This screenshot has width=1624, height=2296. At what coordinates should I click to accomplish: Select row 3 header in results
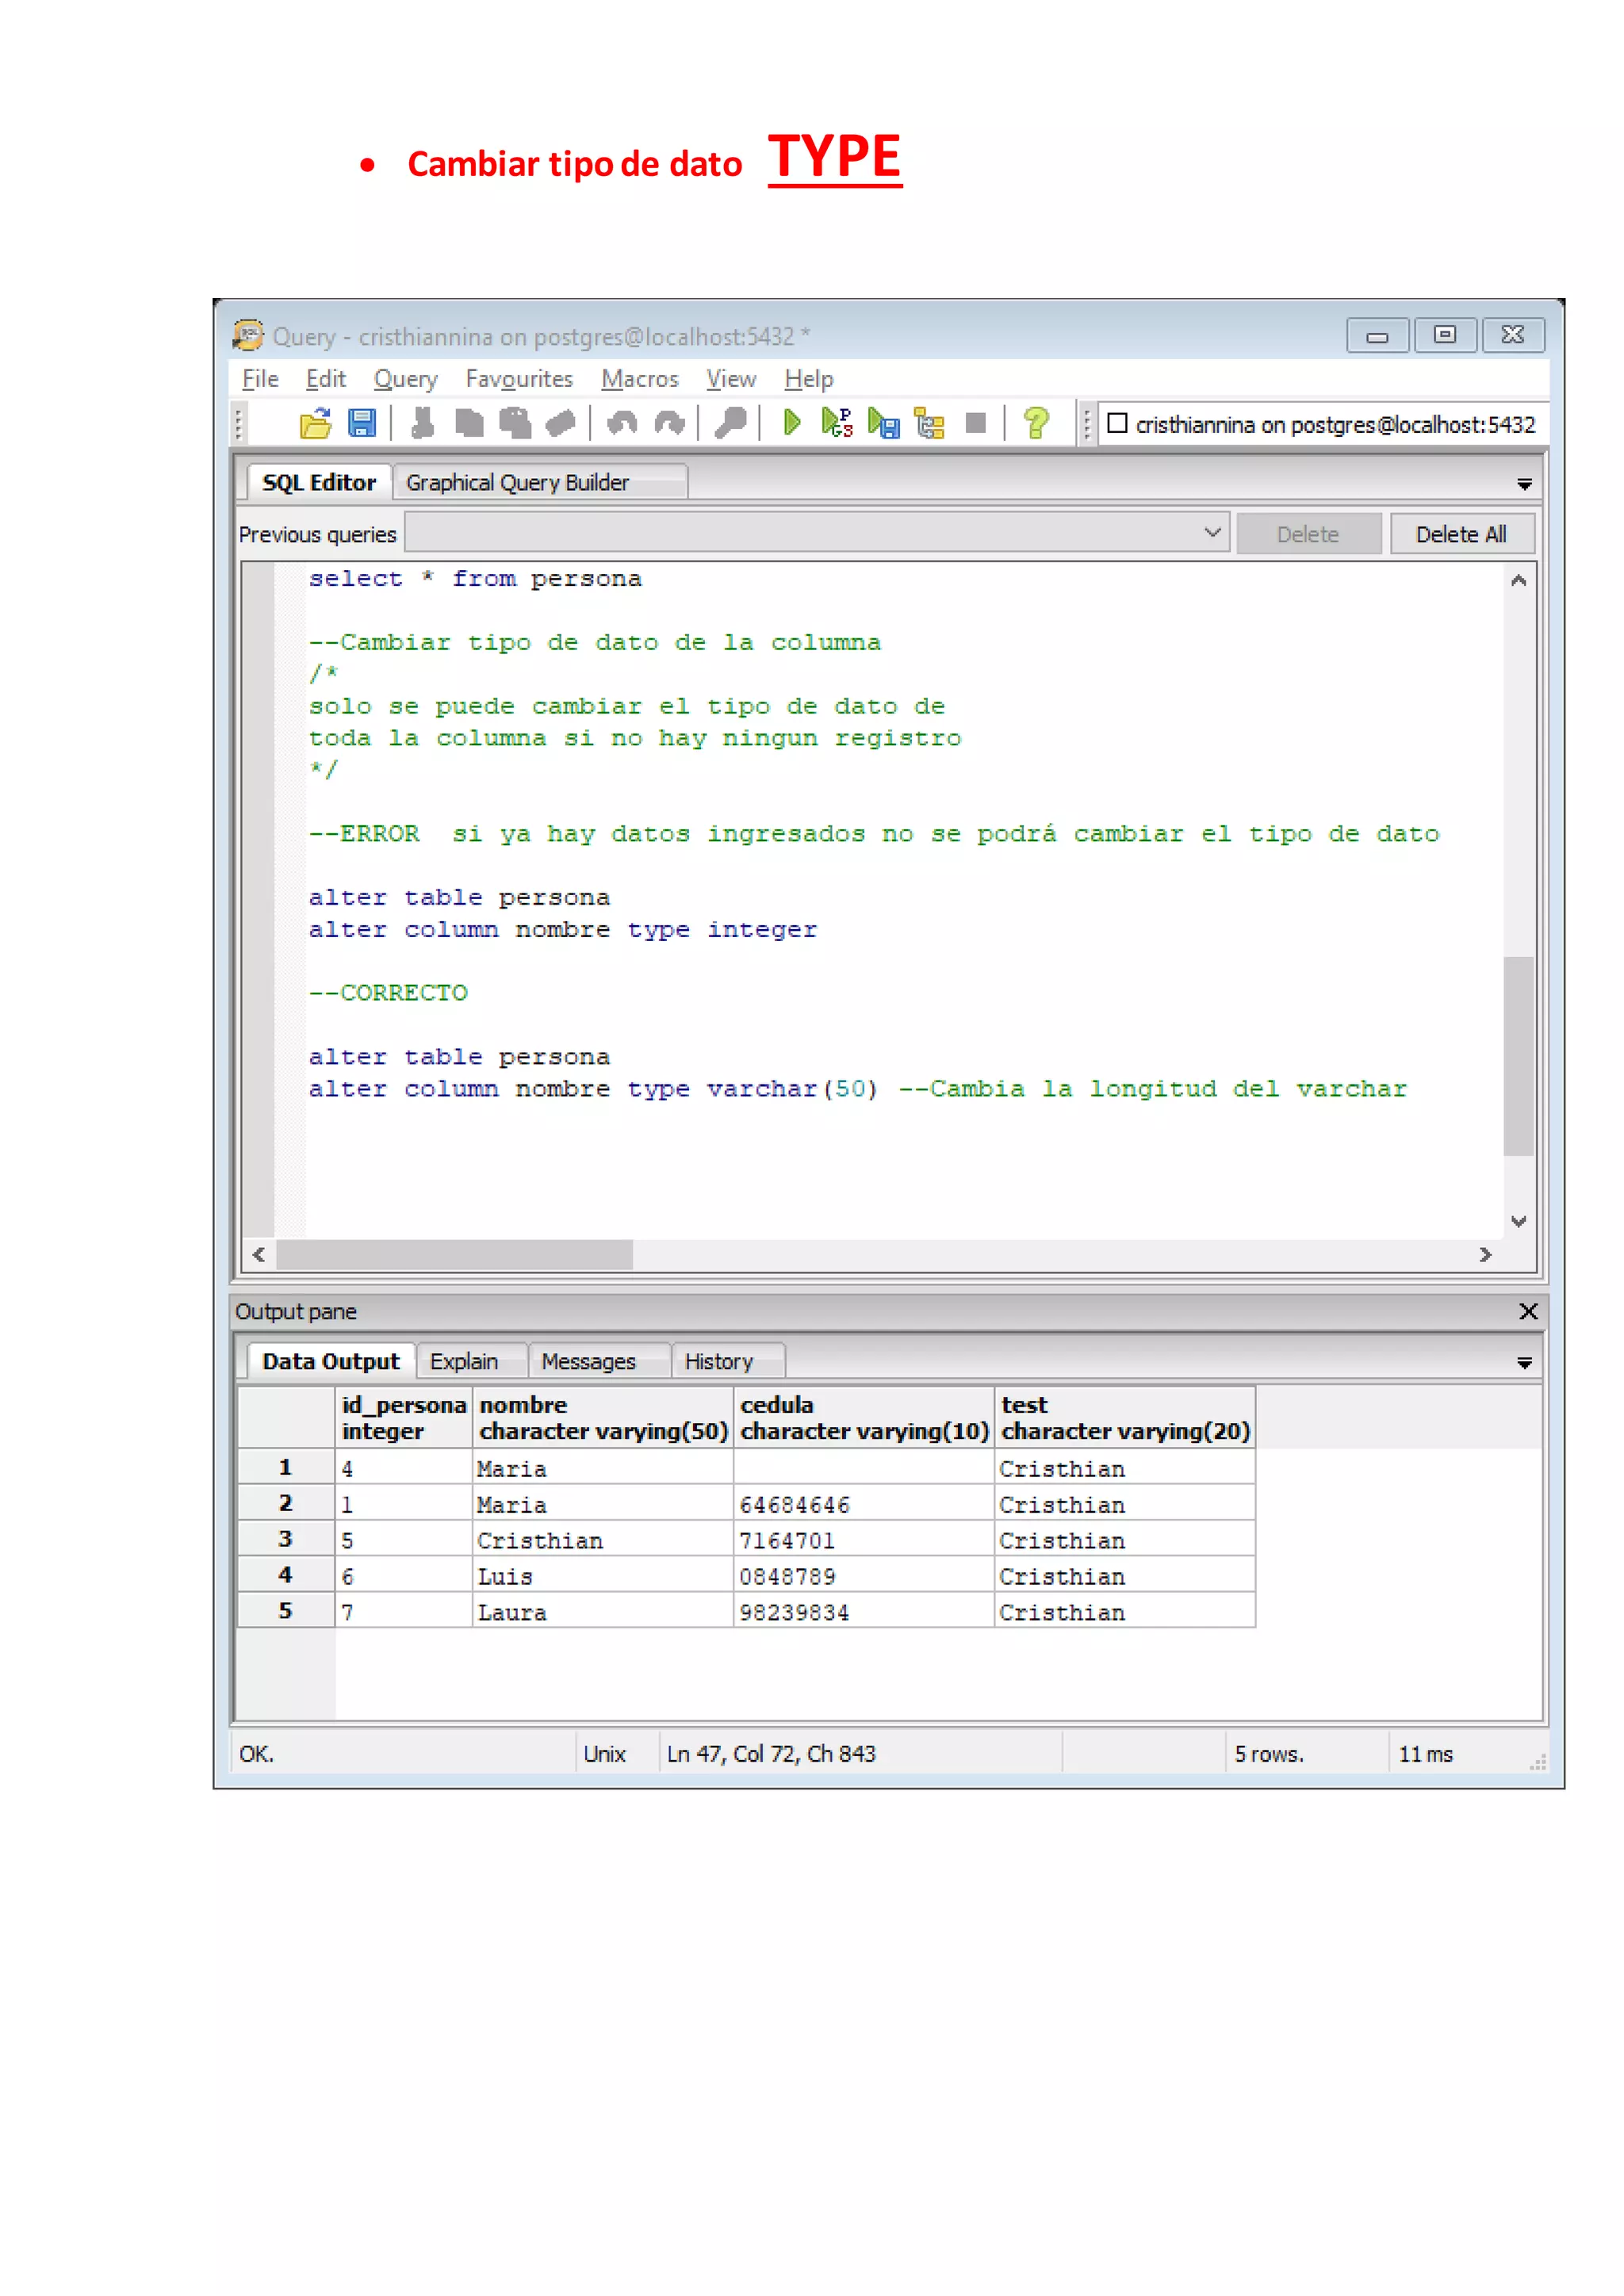[286, 1539]
